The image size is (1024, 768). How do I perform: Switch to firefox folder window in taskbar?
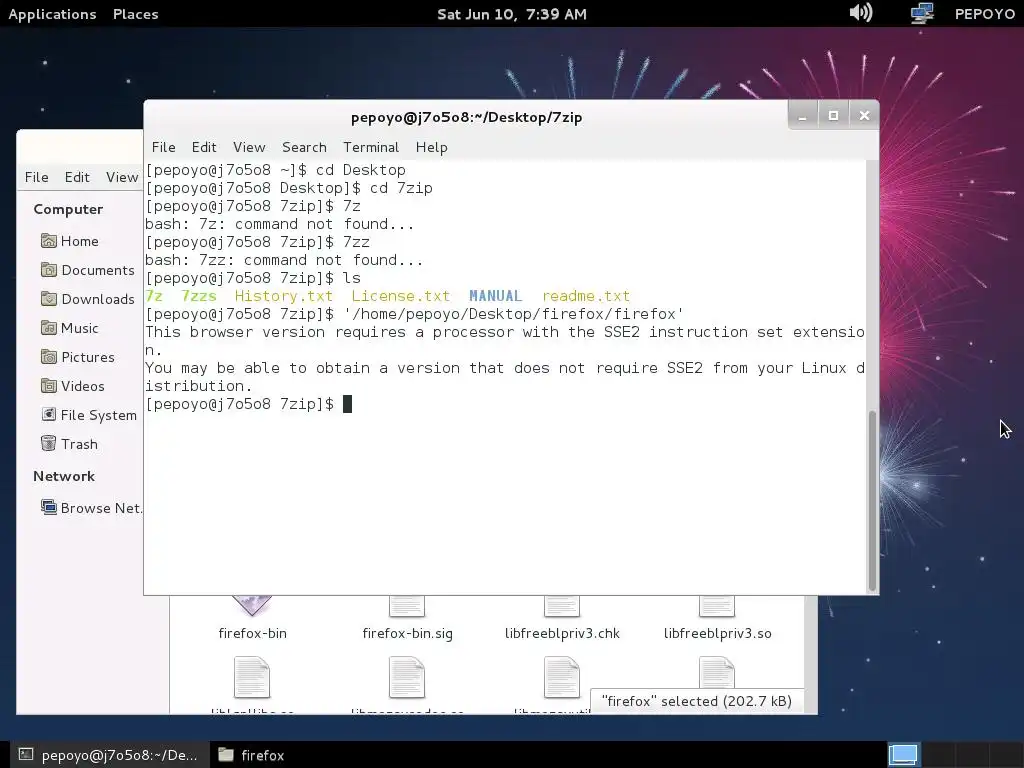pyautogui.click(x=251, y=755)
